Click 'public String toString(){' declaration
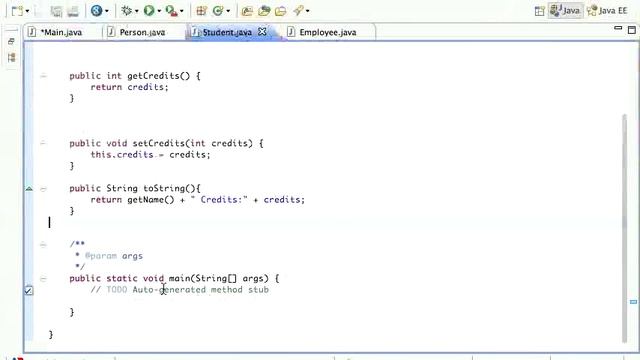The width and height of the screenshot is (640, 360). click(135, 188)
